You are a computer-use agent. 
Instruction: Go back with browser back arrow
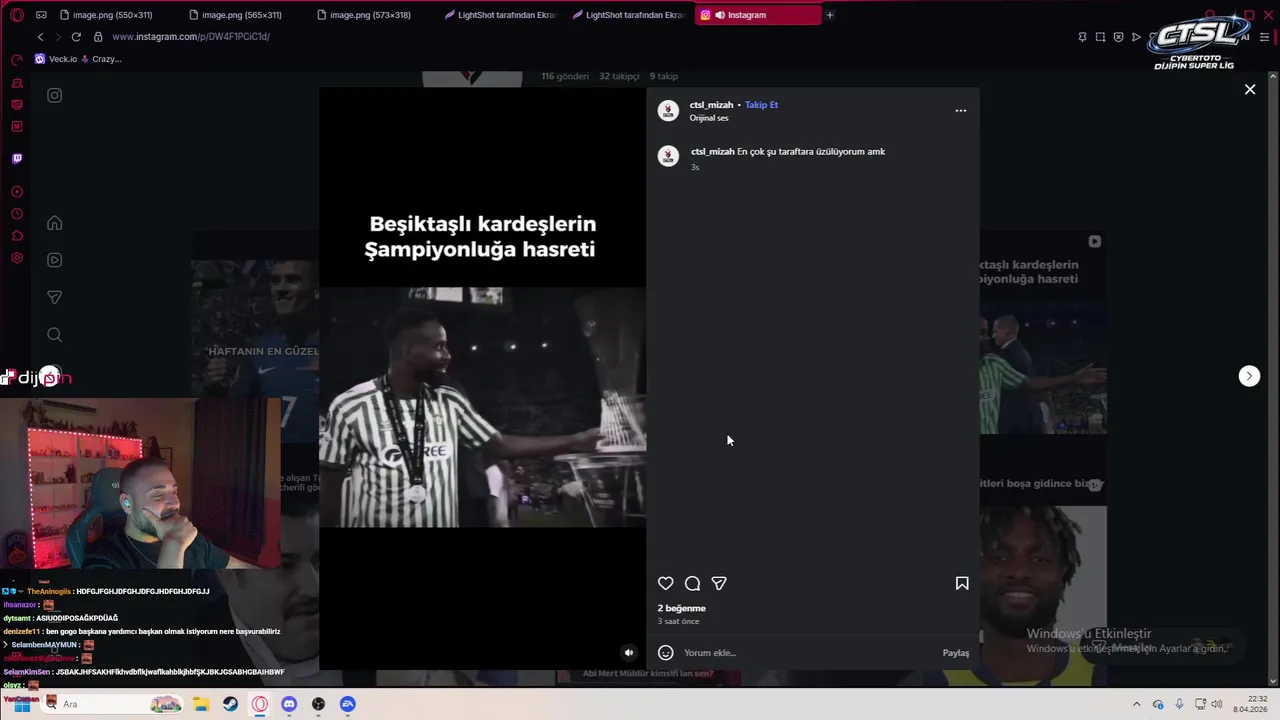coord(40,37)
